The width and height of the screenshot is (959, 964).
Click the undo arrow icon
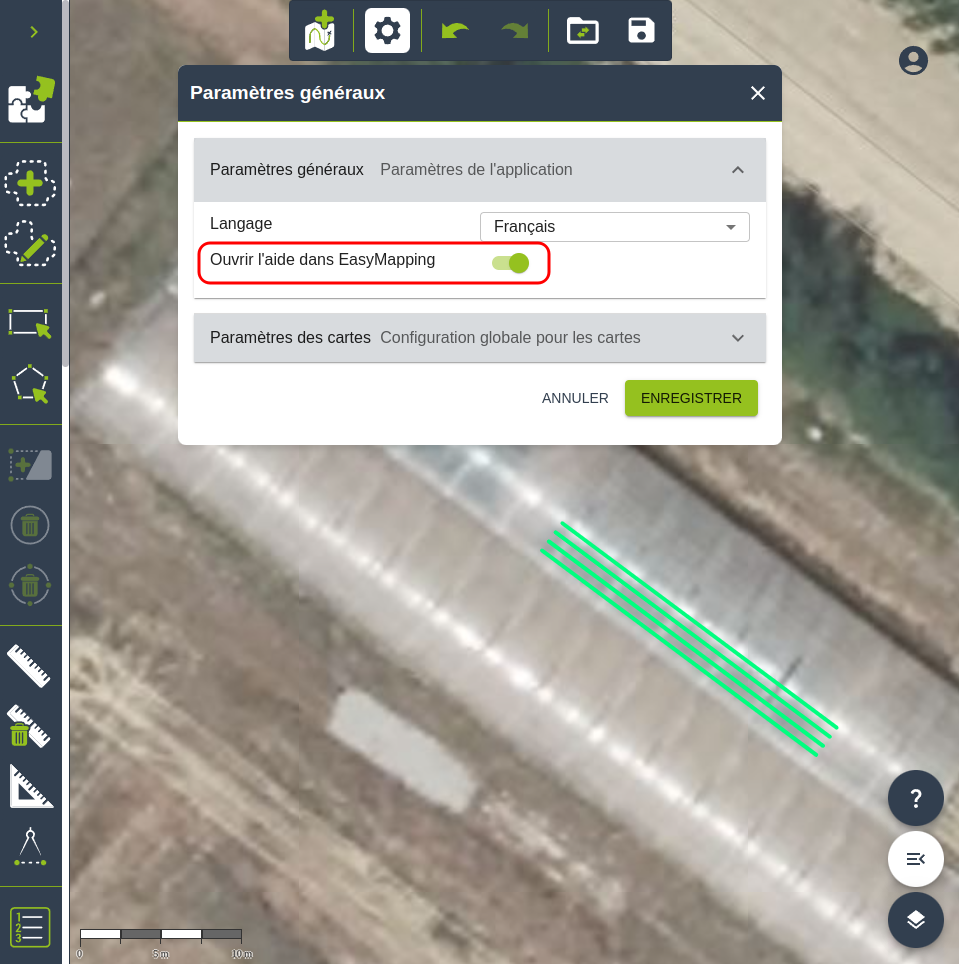click(455, 30)
